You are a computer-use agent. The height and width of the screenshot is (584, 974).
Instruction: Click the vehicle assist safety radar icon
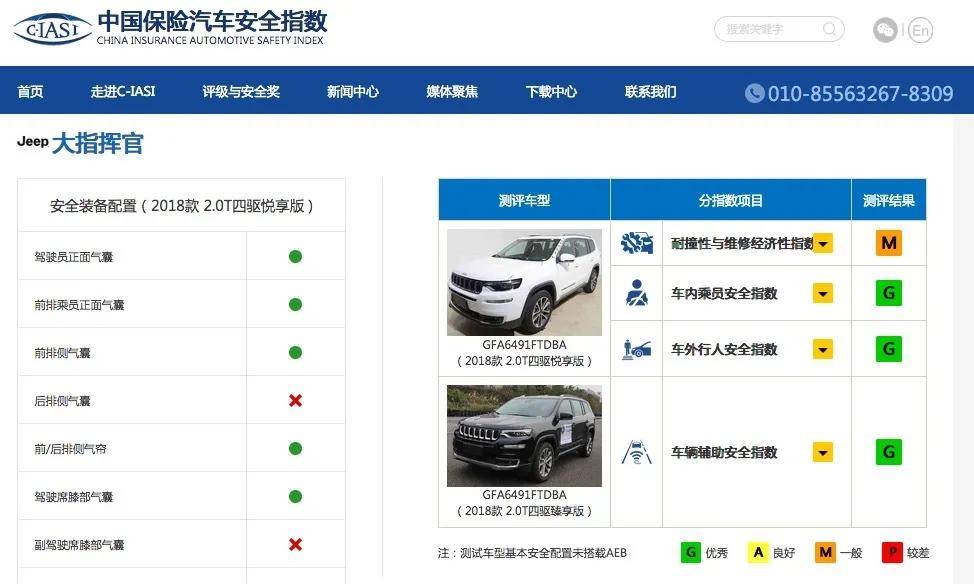pyautogui.click(x=636, y=452)
